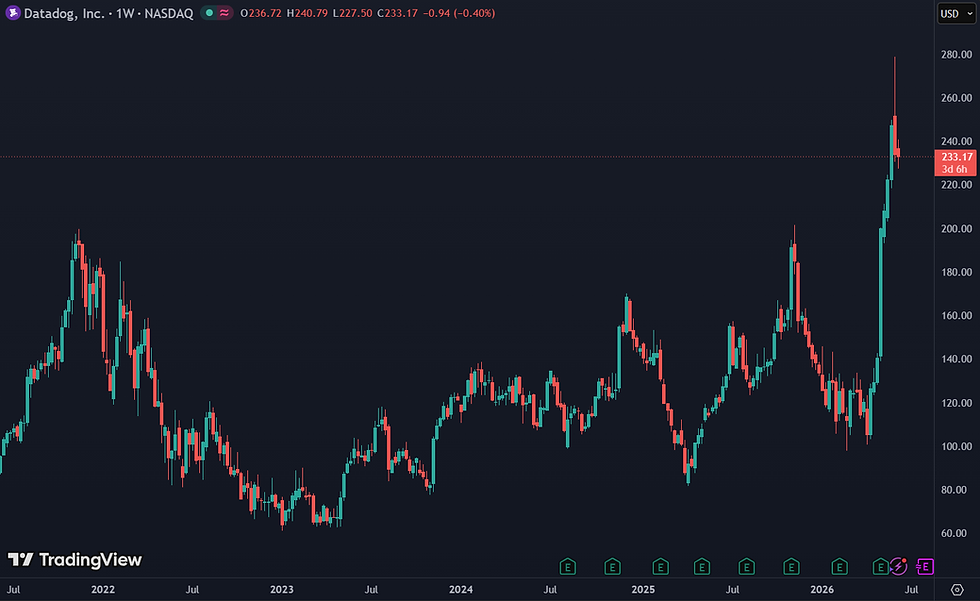
Task: Click the pink approximate-equal data indicator
Action: (x=224, y=13)
